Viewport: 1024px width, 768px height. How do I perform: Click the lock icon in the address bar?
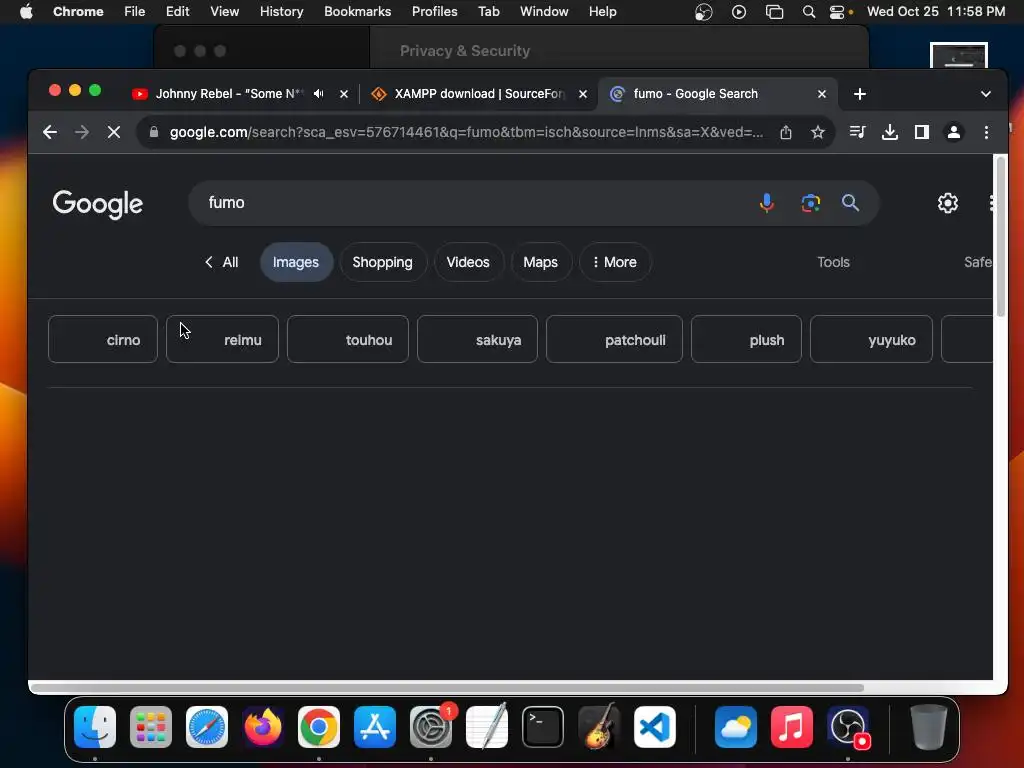point(153,133)
